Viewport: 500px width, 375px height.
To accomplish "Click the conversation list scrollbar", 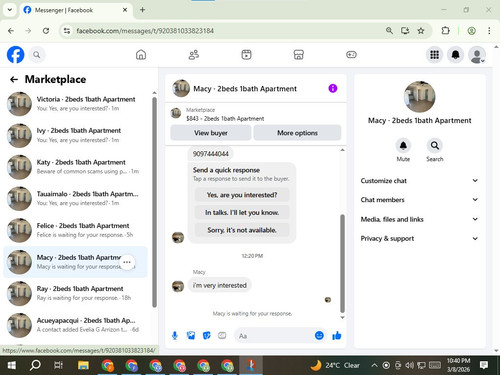I will point(154,202).
